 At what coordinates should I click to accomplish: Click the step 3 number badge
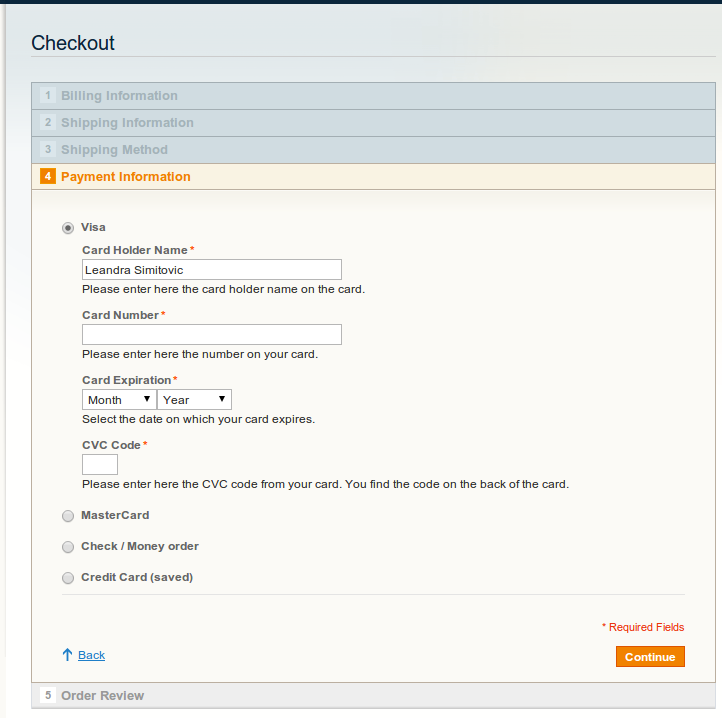click(x=48, y=149)
